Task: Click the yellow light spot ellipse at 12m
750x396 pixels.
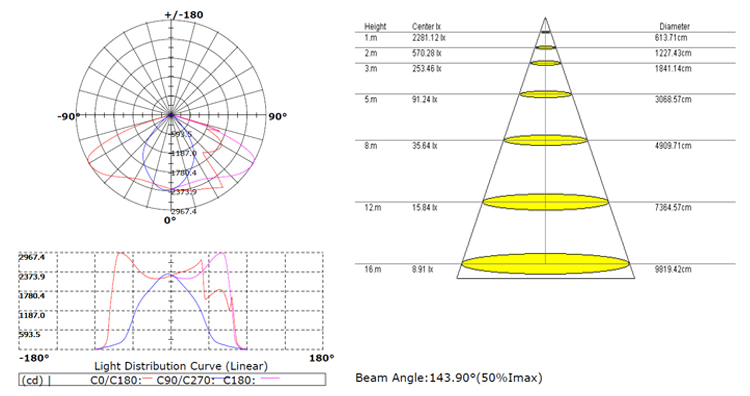Action: pos(546,202)
